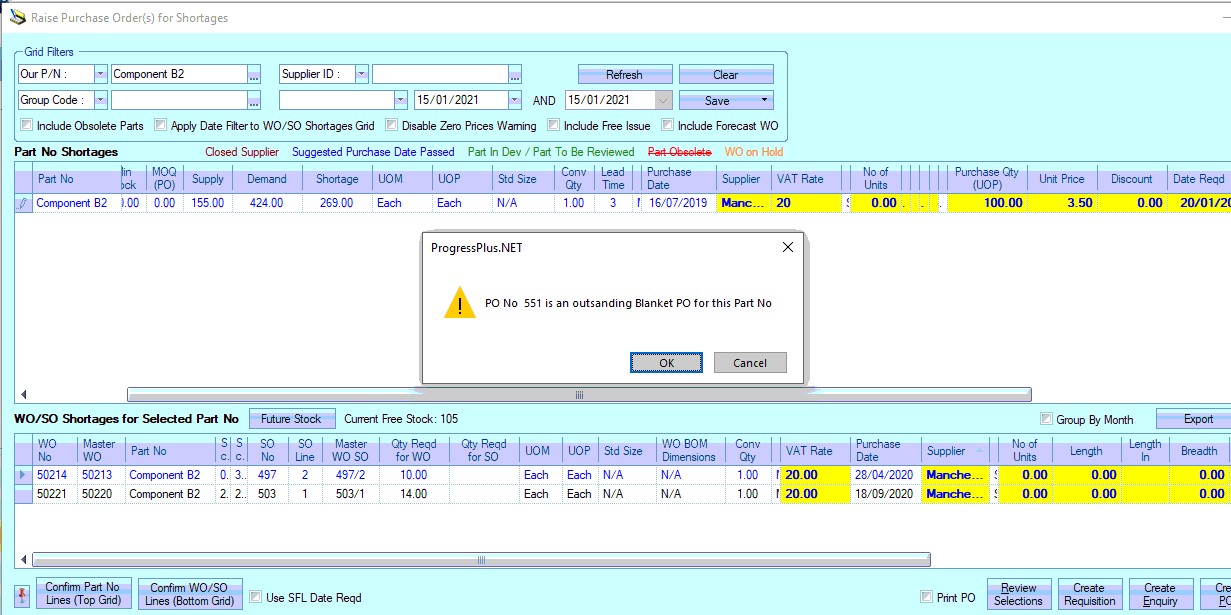
Task: Enable Include Obsolete Parts checkbox
Action: [x=26, y=126]
